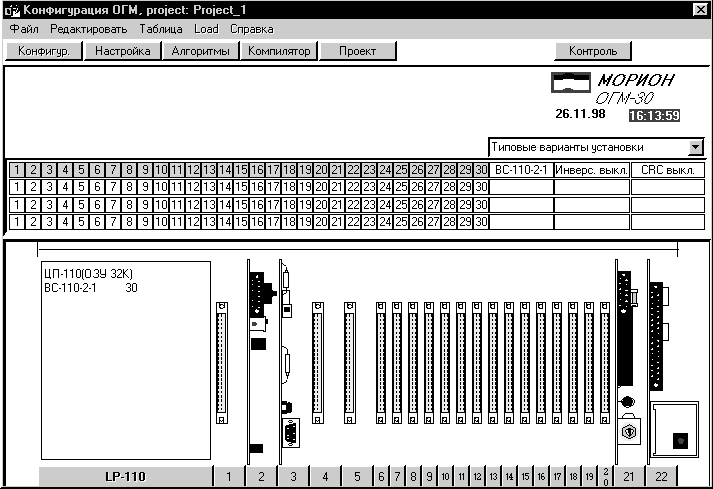Click the date 26.11.98

click(x=580, y=114)
